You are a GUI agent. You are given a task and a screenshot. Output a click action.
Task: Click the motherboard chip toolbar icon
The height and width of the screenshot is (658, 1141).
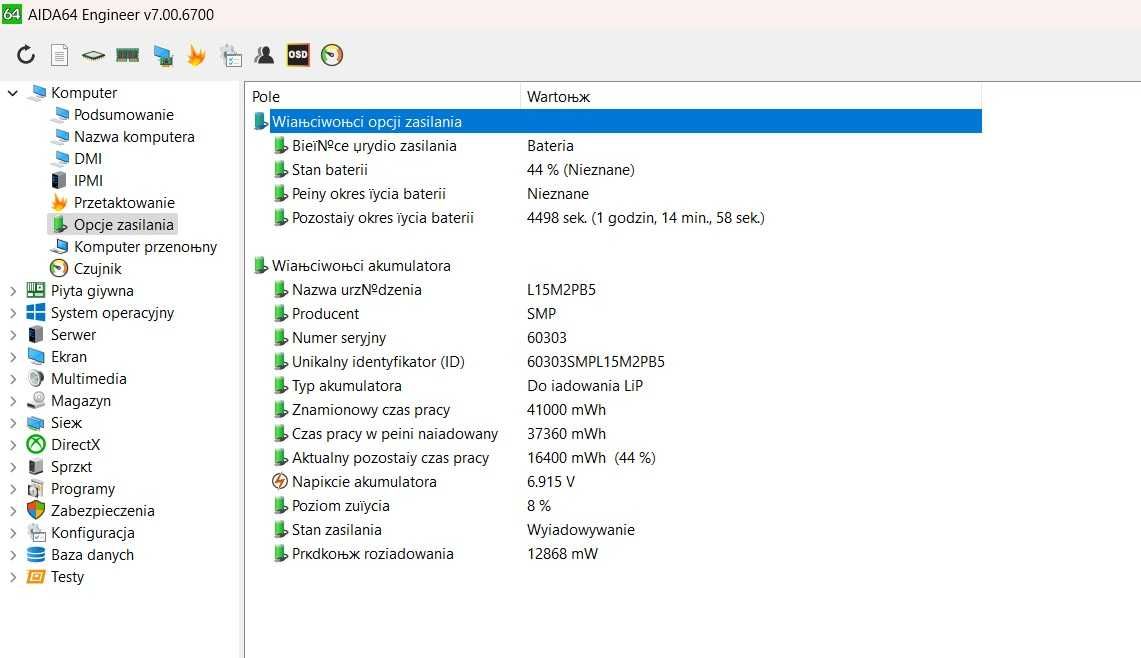pos(93,55)
